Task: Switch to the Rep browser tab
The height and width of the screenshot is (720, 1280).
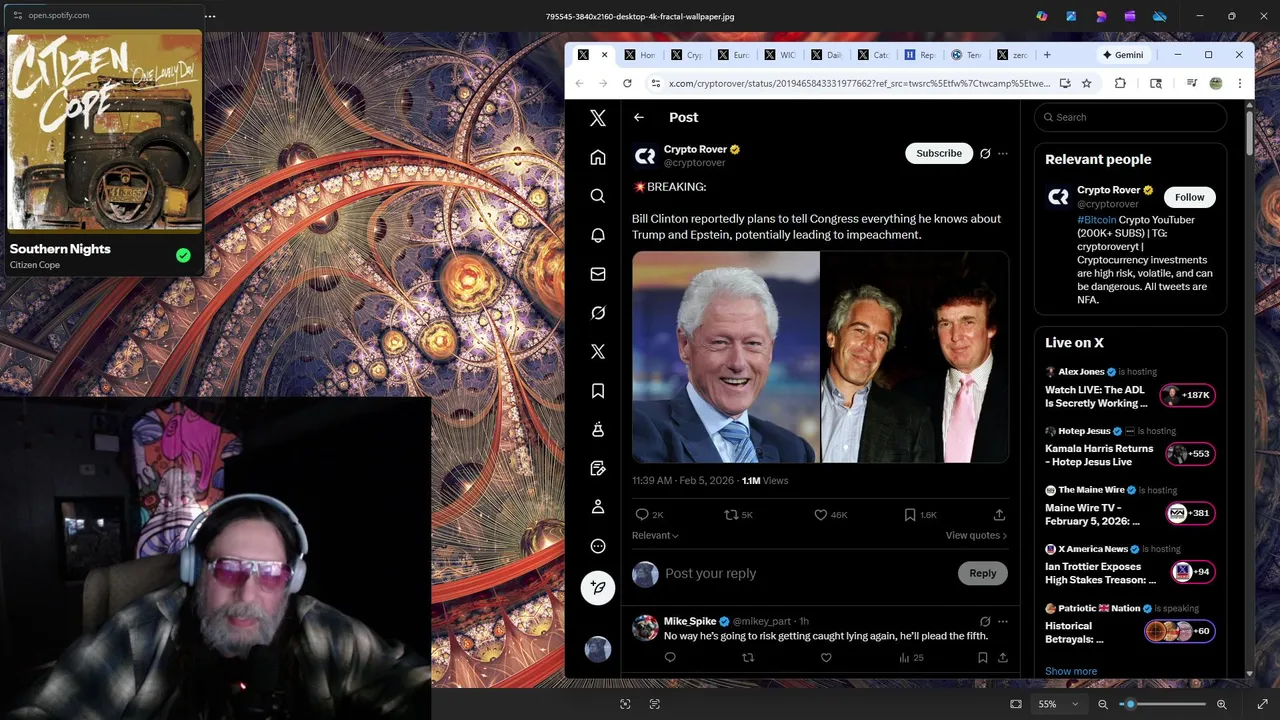Action: [x=920, y=55]
